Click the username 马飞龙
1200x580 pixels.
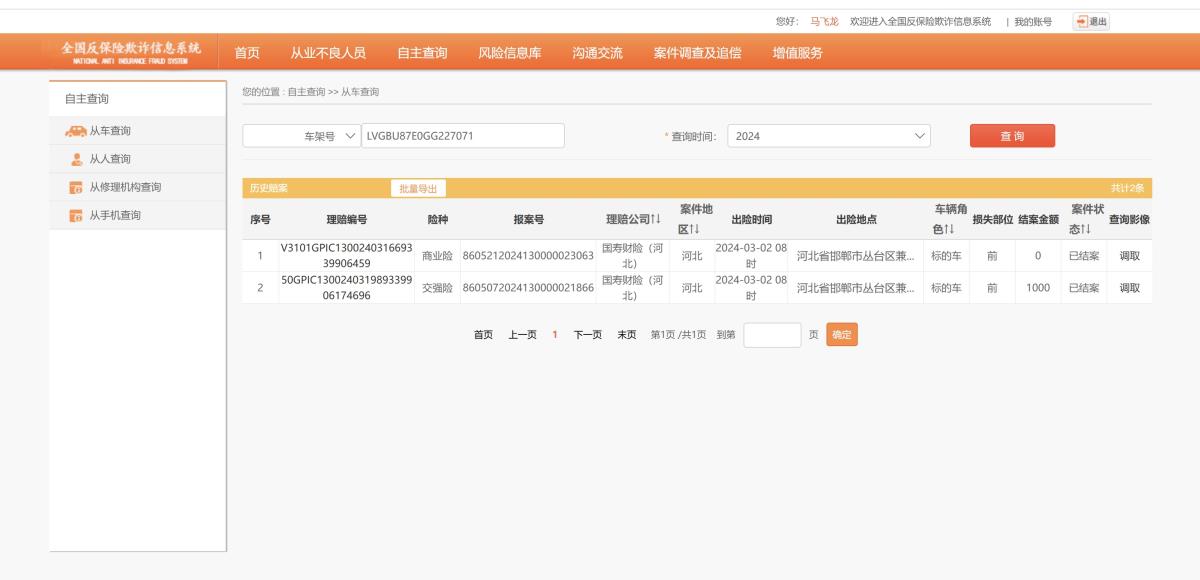824,22
